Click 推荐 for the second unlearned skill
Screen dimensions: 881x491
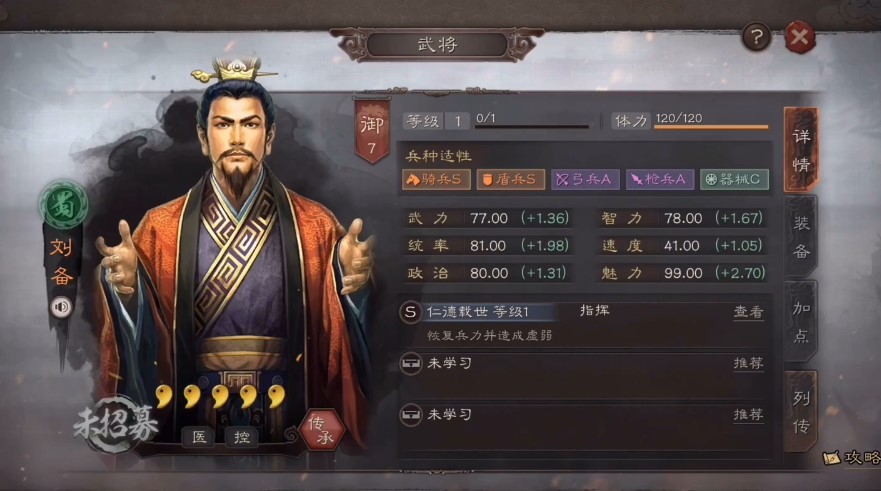coord(748,415)
